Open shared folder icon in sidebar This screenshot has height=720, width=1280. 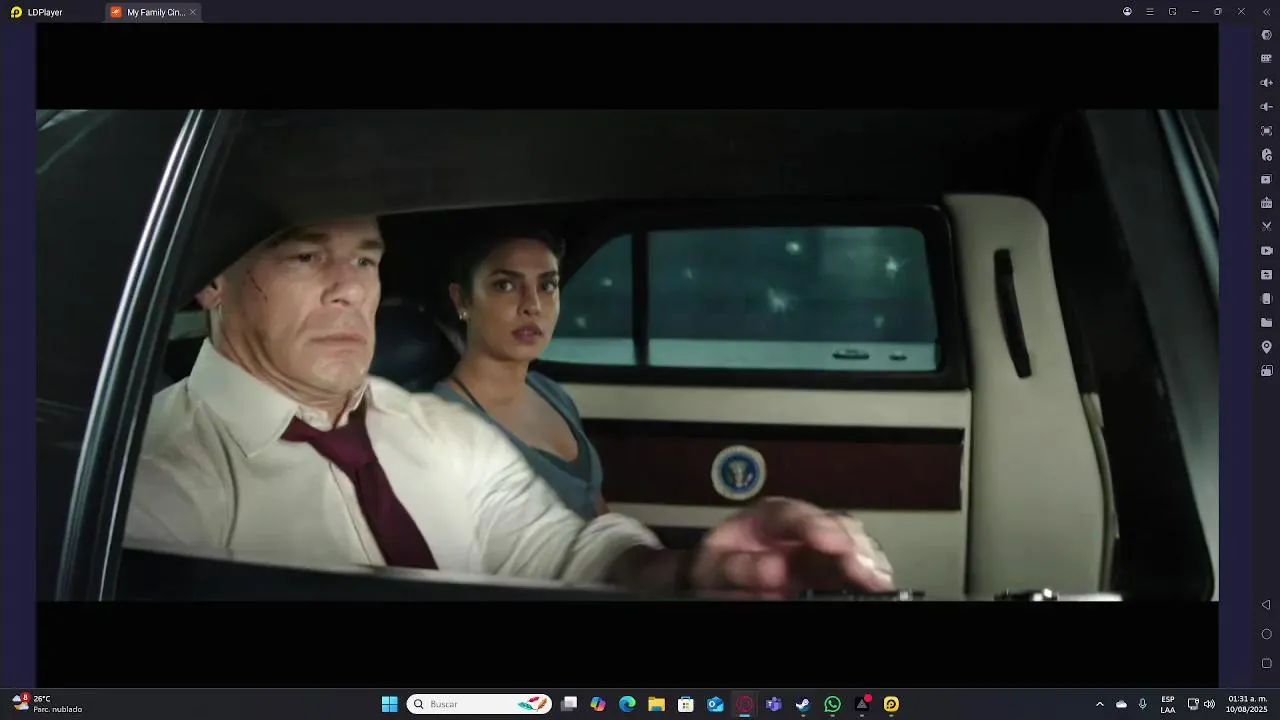(x=1266, y=323)
